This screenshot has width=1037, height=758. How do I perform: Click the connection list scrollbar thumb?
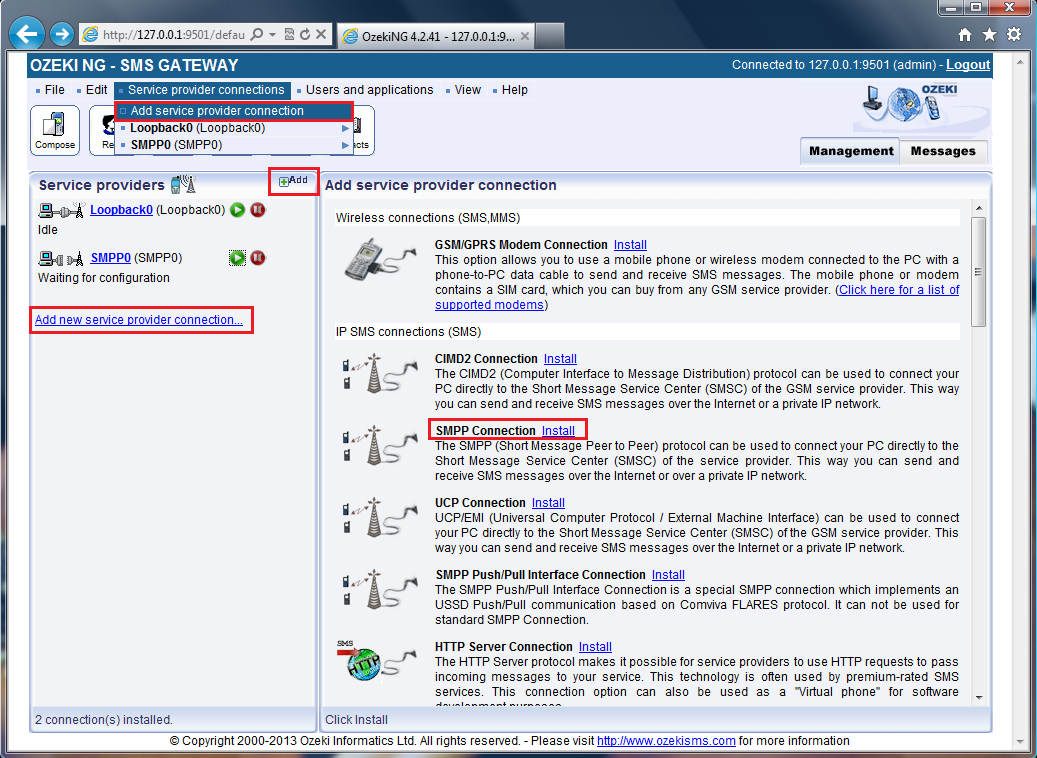pos(979,272)
